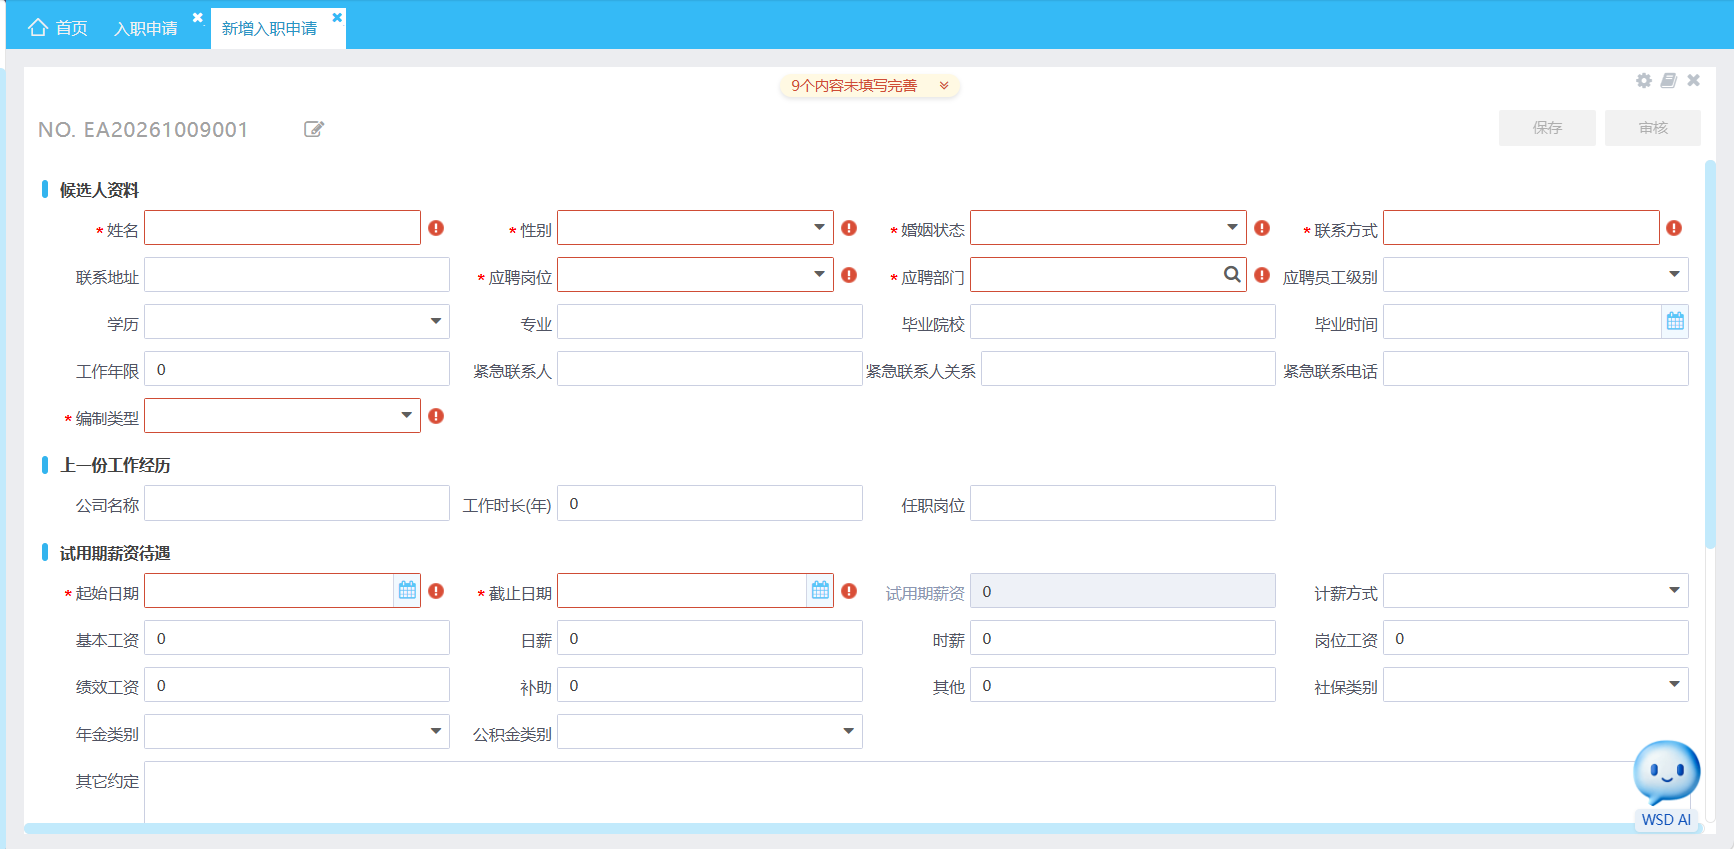Click the error icon beside 性别 dropdown
The height and width of the screenshot is (849, 1734).
pos(849,228)
